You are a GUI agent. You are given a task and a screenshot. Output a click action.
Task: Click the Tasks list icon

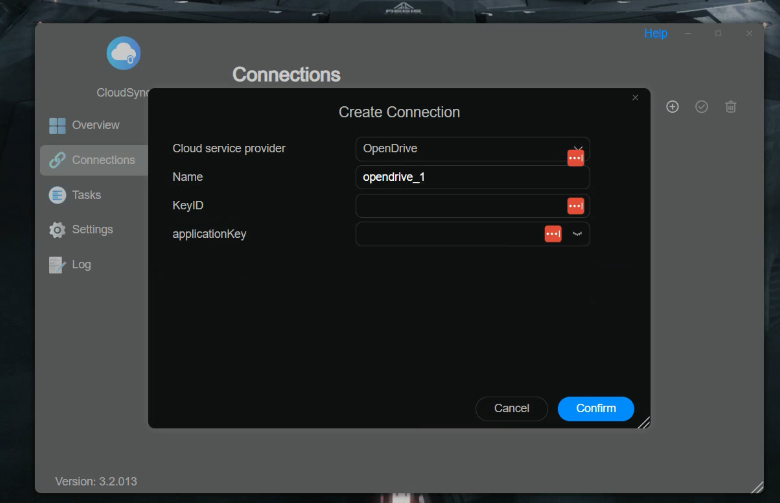pyautogui.click(x=57, y=195)
